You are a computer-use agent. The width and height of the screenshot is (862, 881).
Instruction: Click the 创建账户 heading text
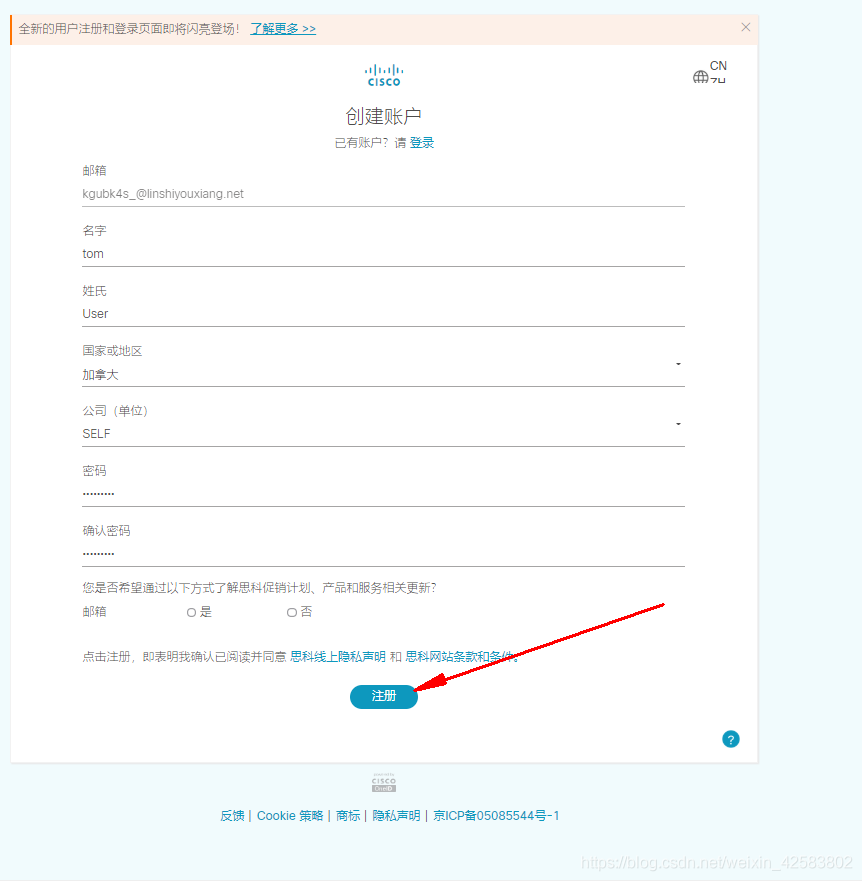(x=384, y=116)
